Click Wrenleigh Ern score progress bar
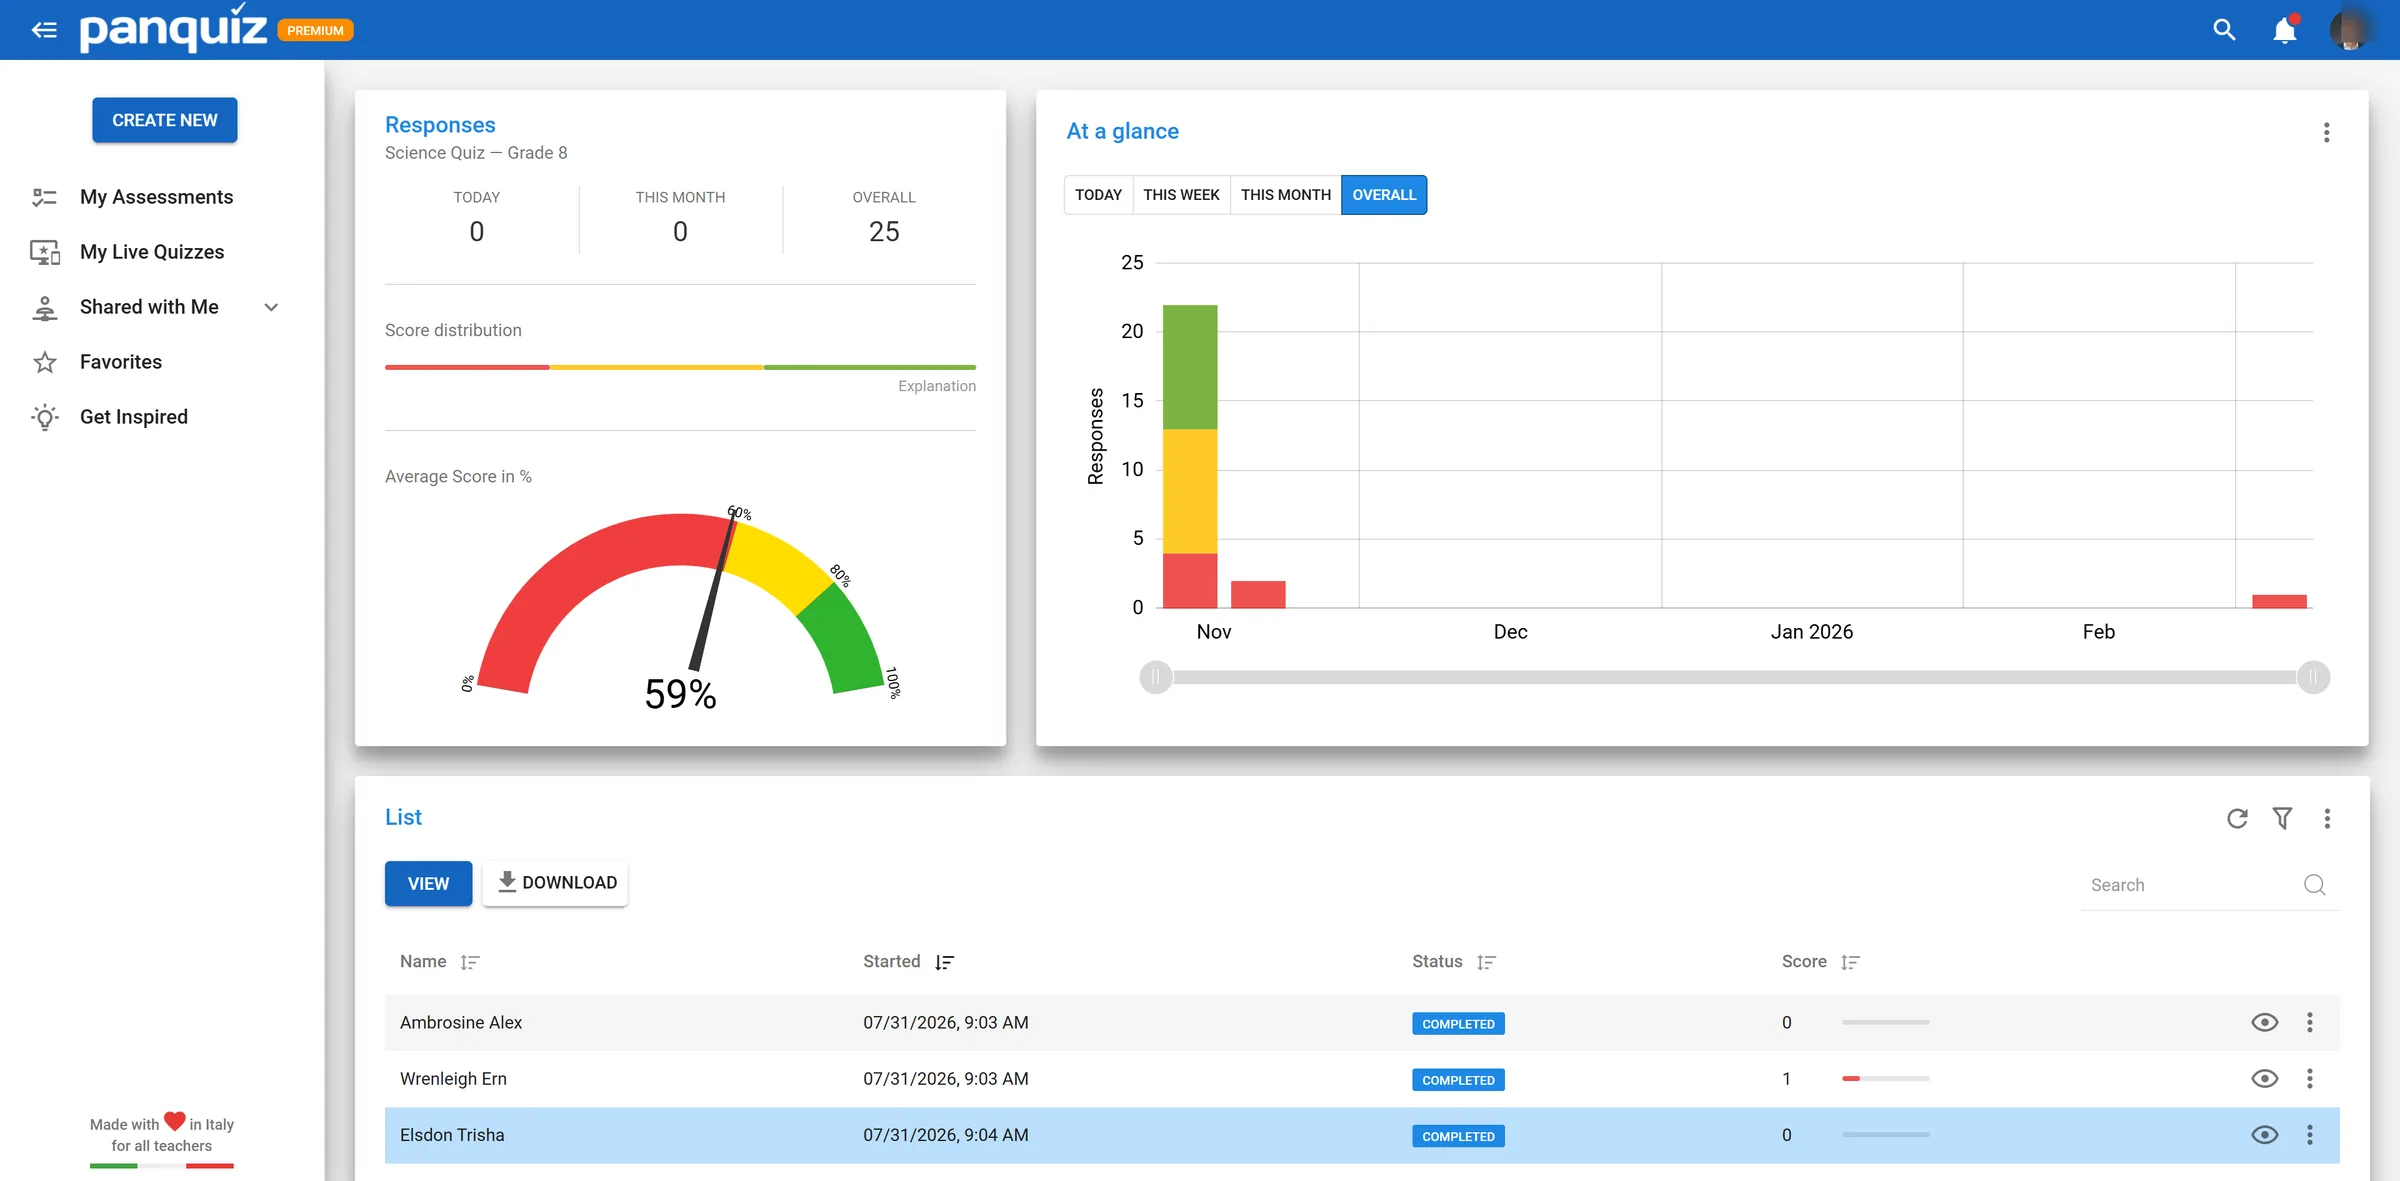2400x1181 pixels. 1886,1078
